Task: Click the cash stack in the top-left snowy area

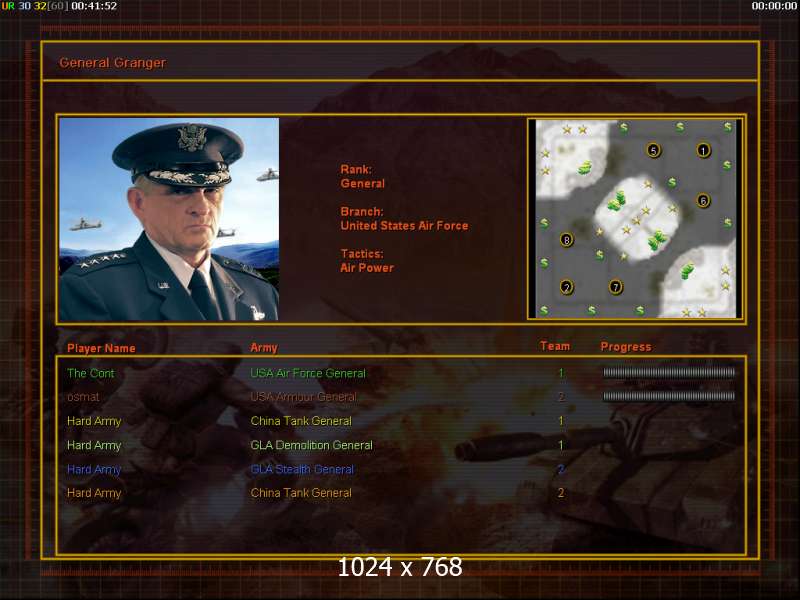Action: pyautogui.click(x=584, y=167)
